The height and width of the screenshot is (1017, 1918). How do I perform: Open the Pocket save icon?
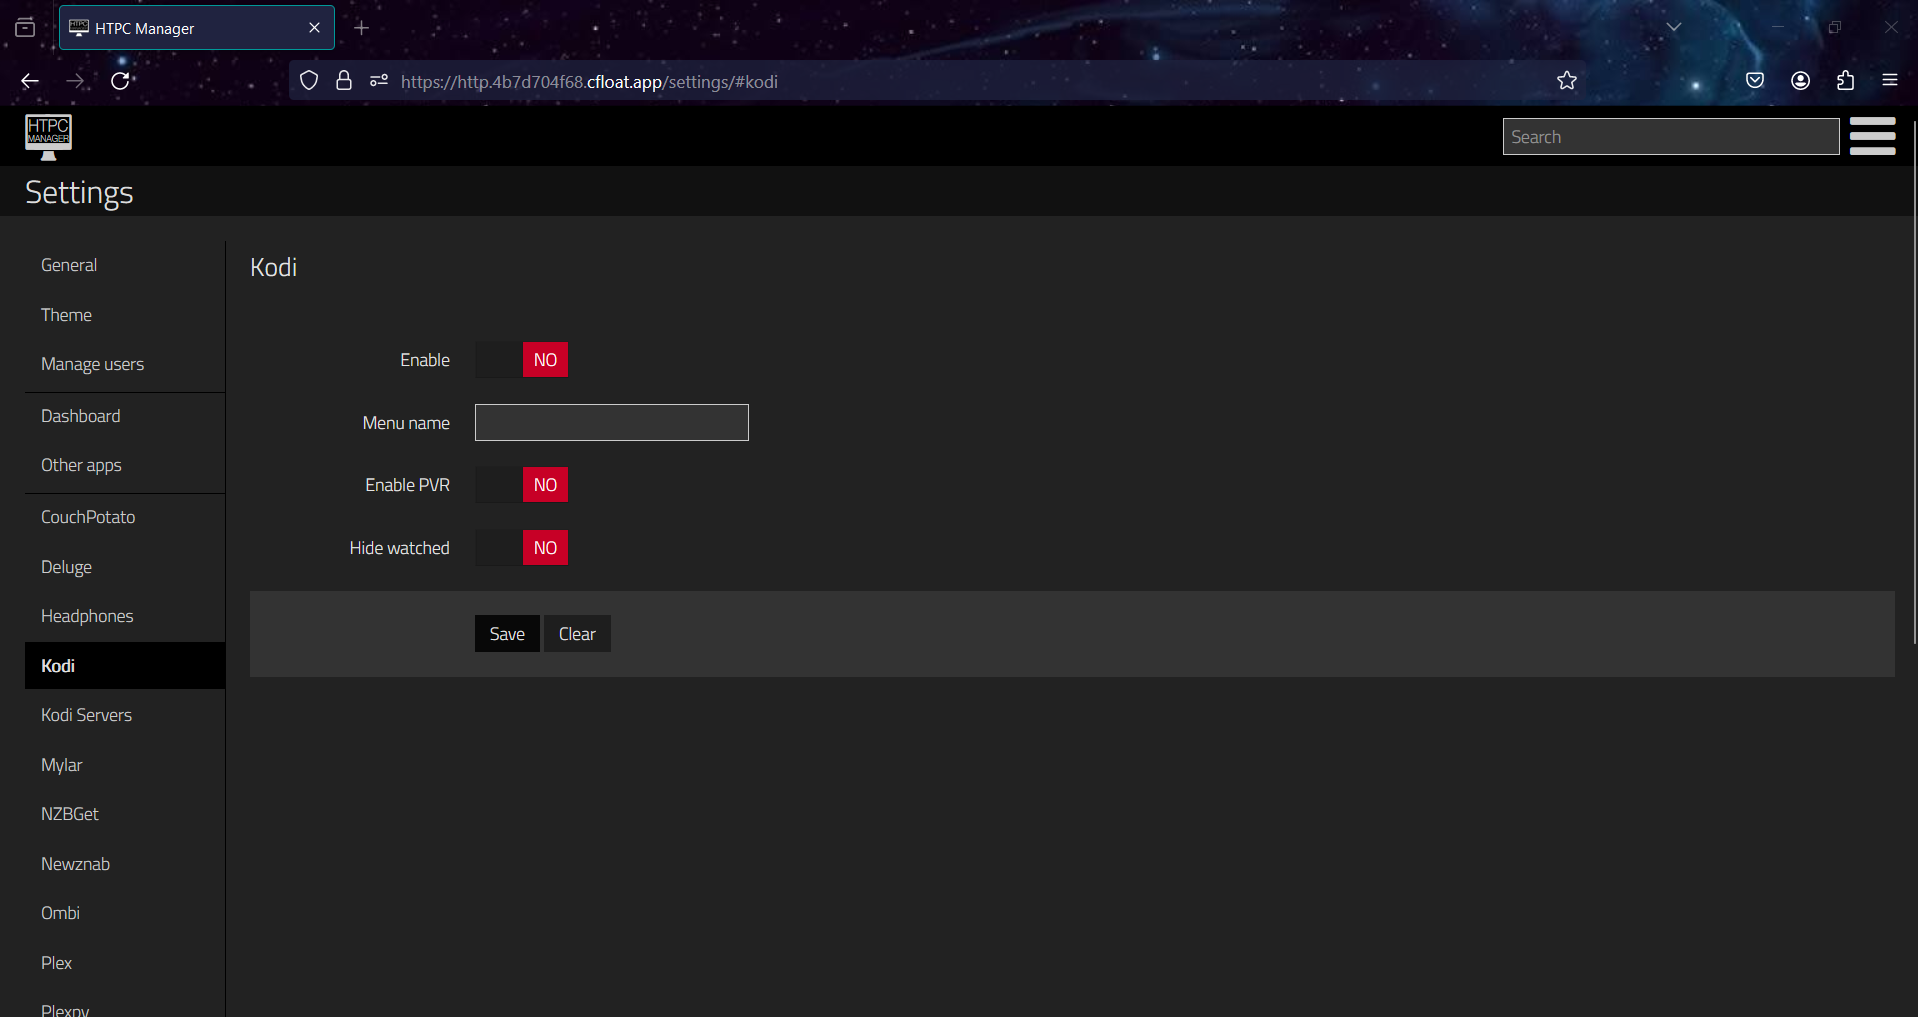1754,81
